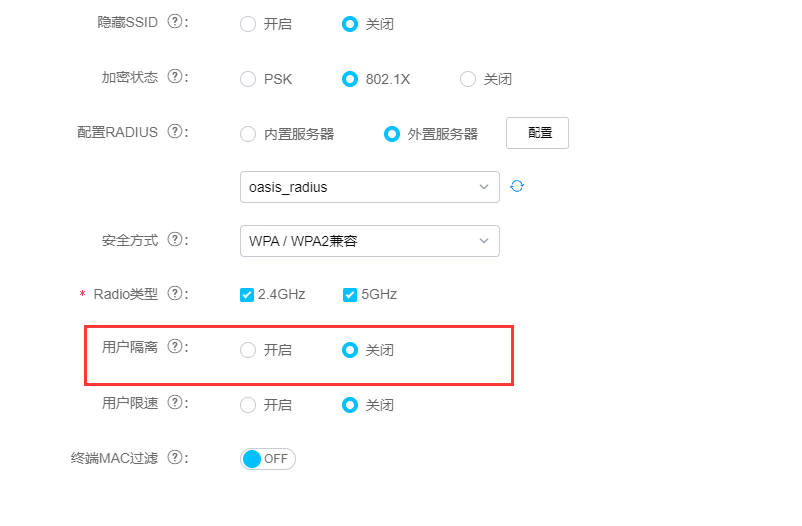Enable 用户限速 by selecting 开启
The height and width of the screenshot is (526, 802).
click(248, 405)
